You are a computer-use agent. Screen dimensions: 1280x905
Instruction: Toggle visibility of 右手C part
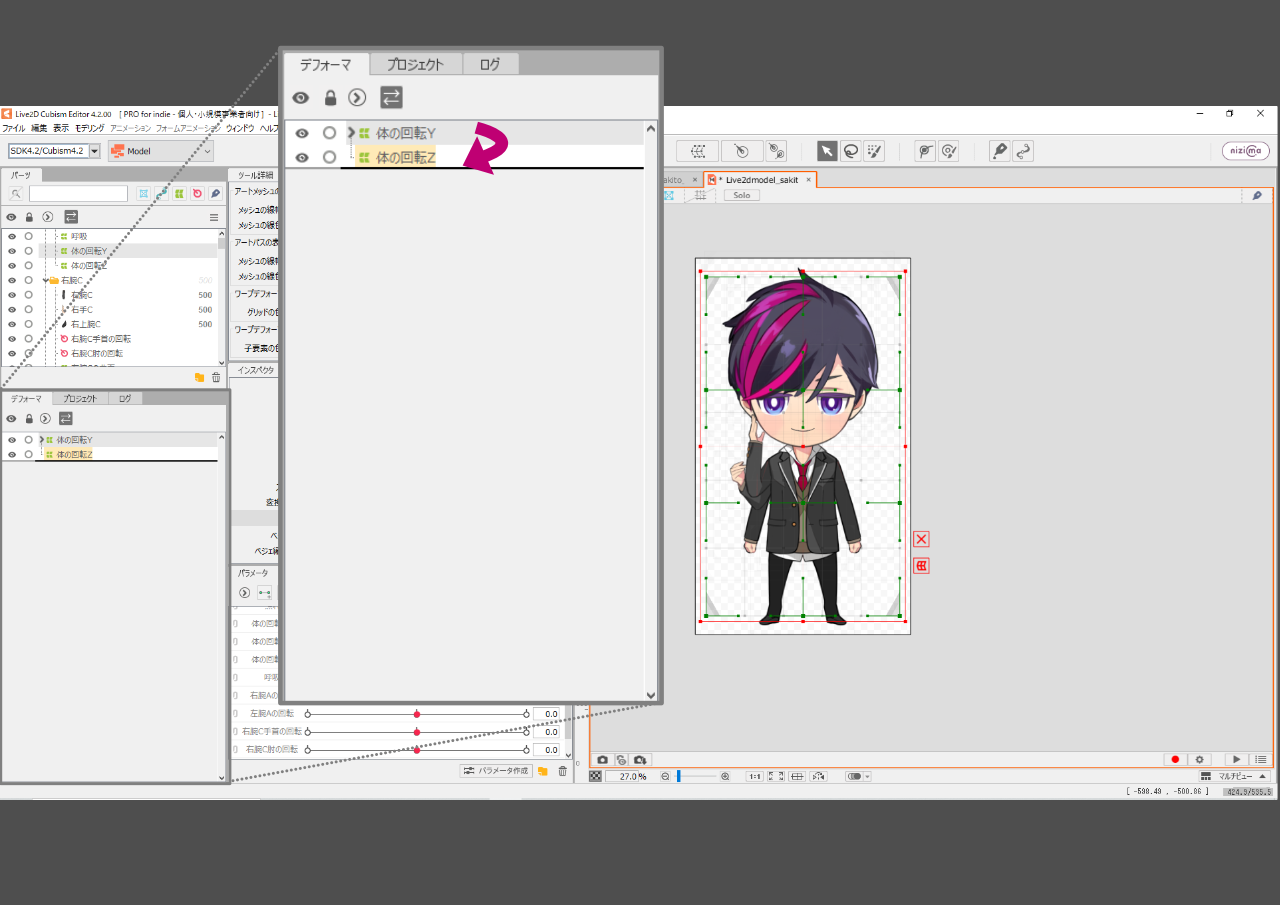[12, 309]
